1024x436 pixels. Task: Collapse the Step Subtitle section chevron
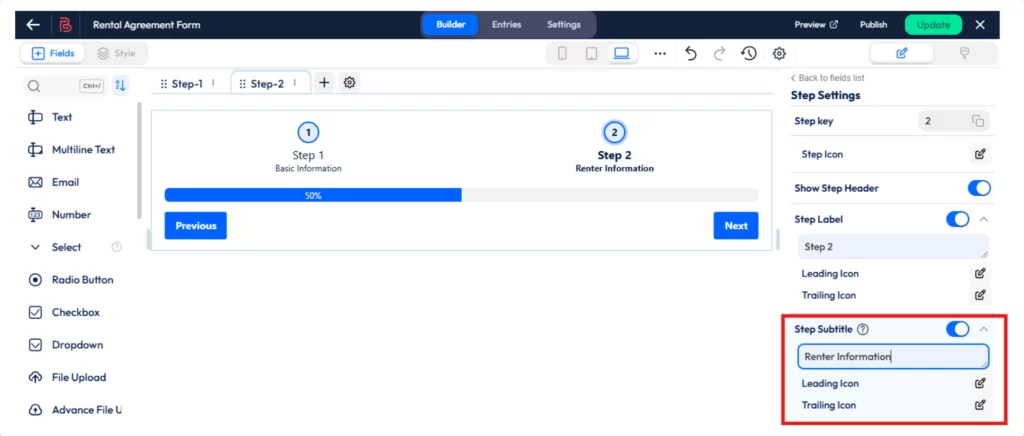point(984,329)
